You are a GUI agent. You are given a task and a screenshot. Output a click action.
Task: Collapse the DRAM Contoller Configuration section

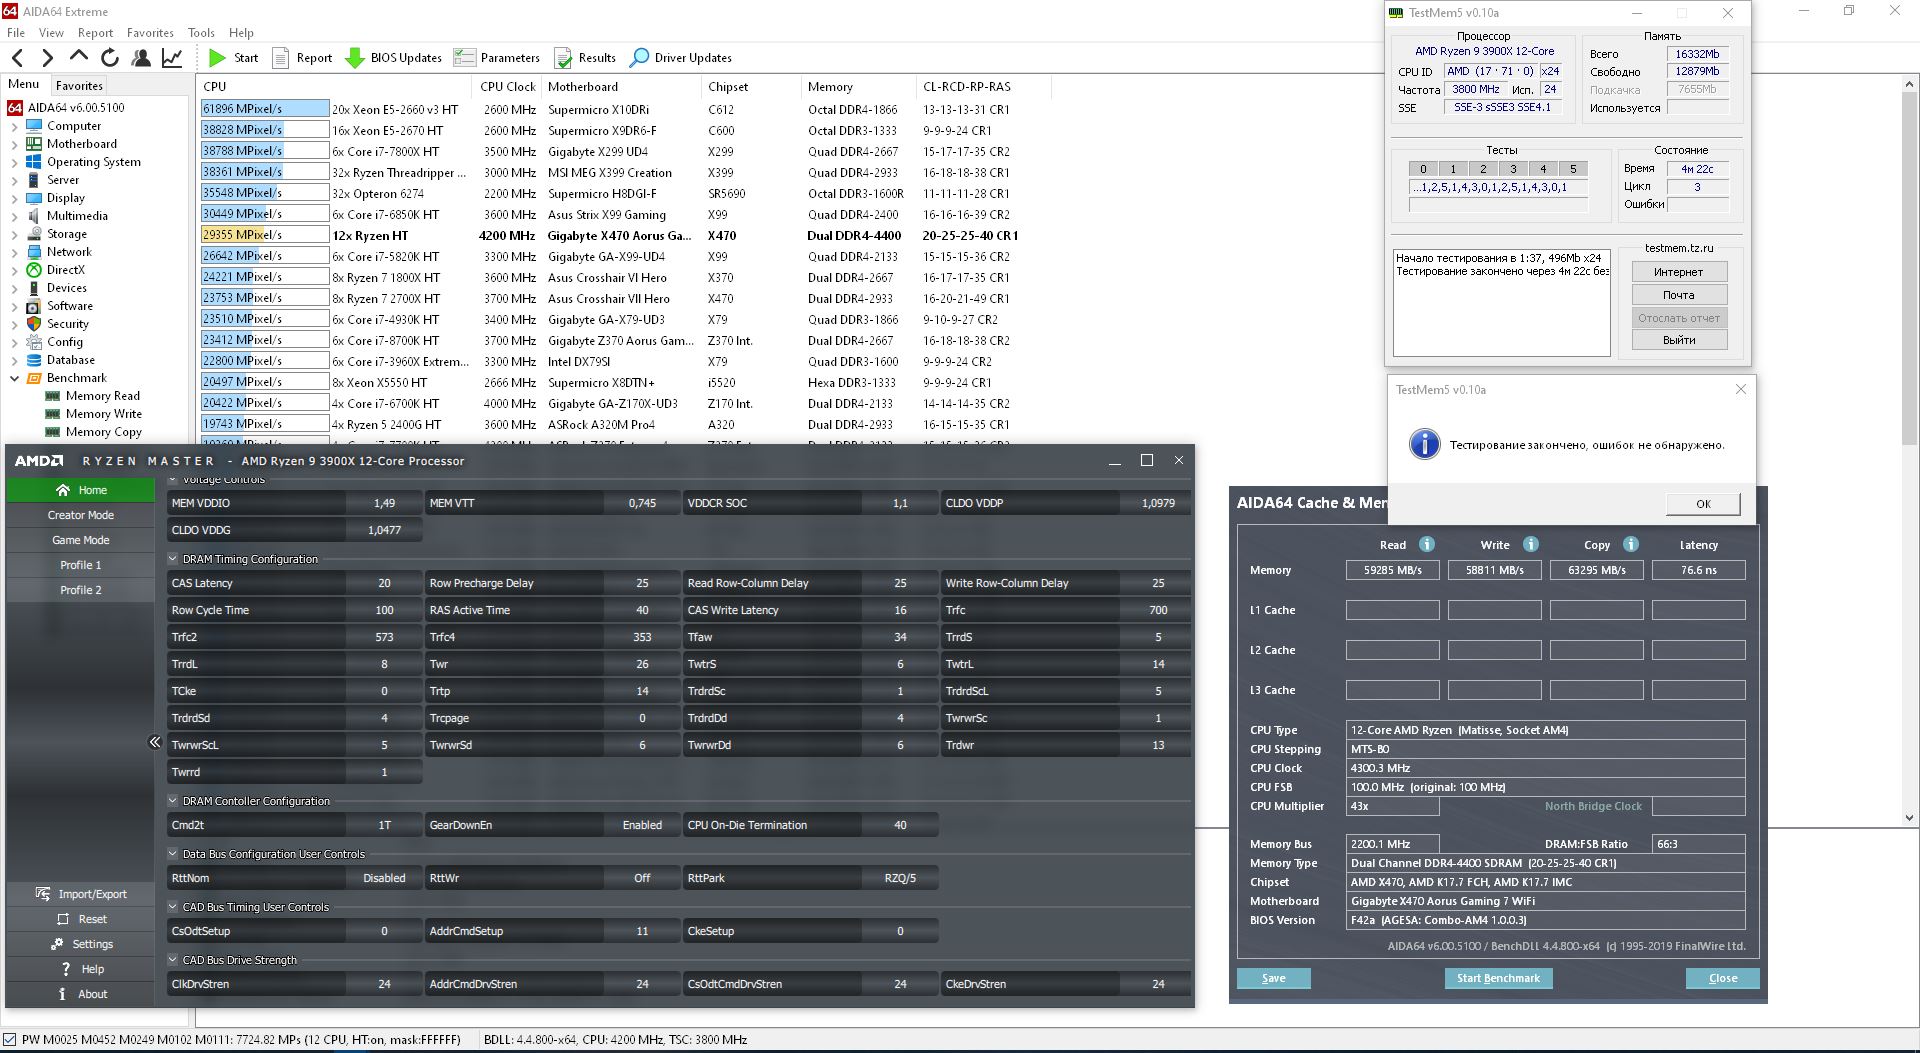pos(173,801)
